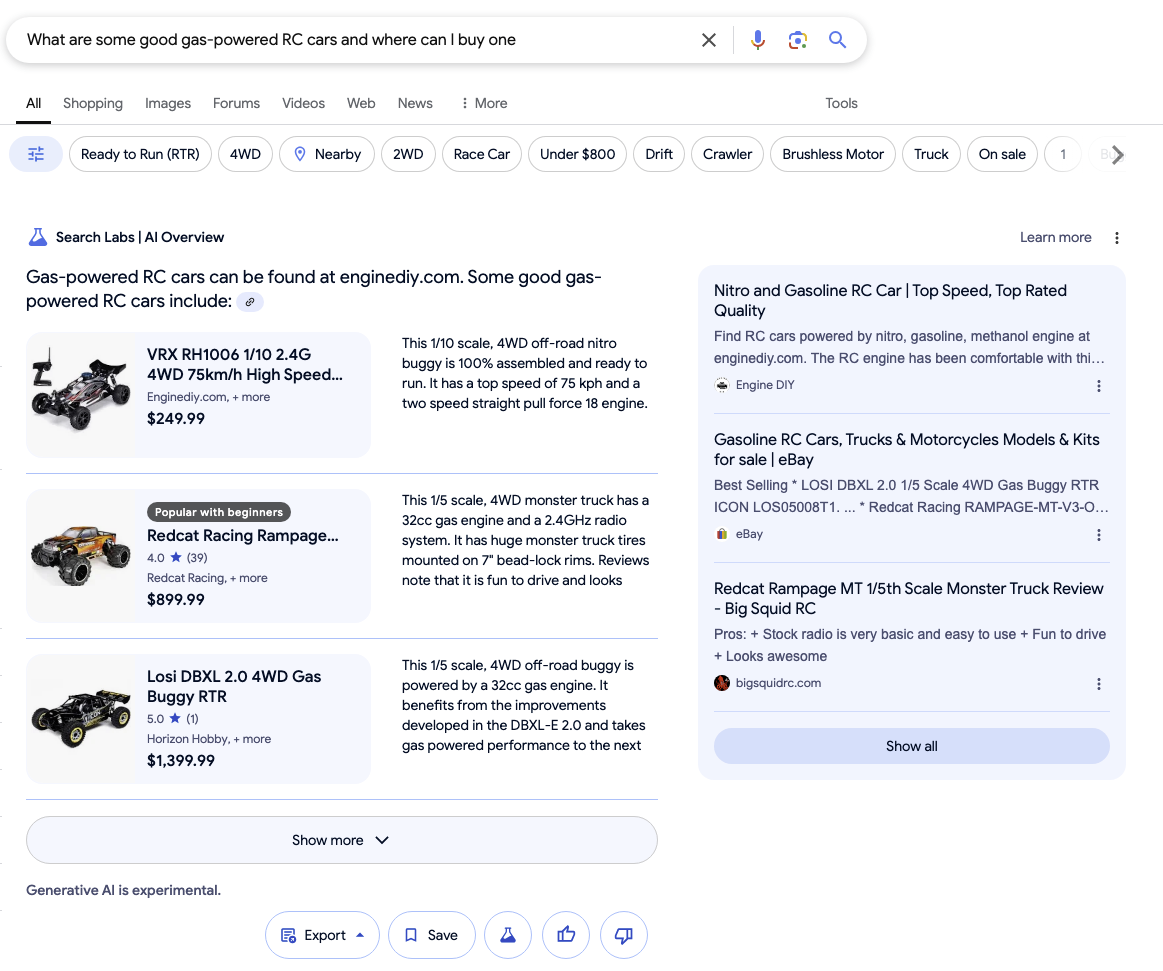Image resolution: width=1163 pixels, height=971 pixels.
Task: Click the Show all button
Action: point(911,745)
